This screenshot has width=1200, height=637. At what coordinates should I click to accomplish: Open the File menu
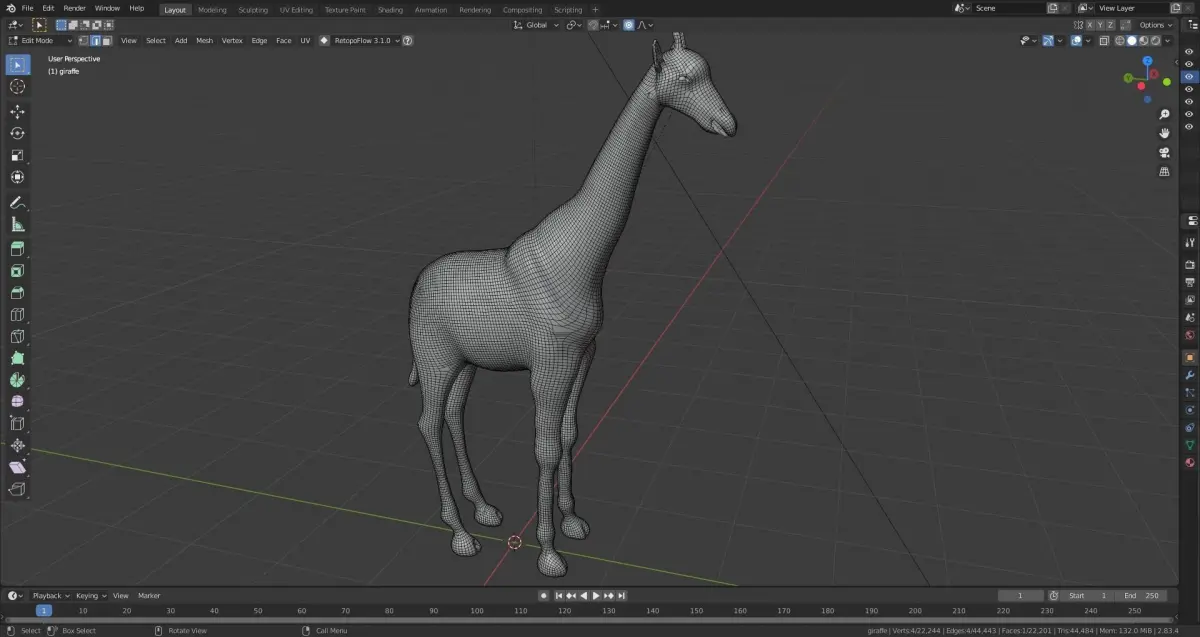[x=27, y=8]
